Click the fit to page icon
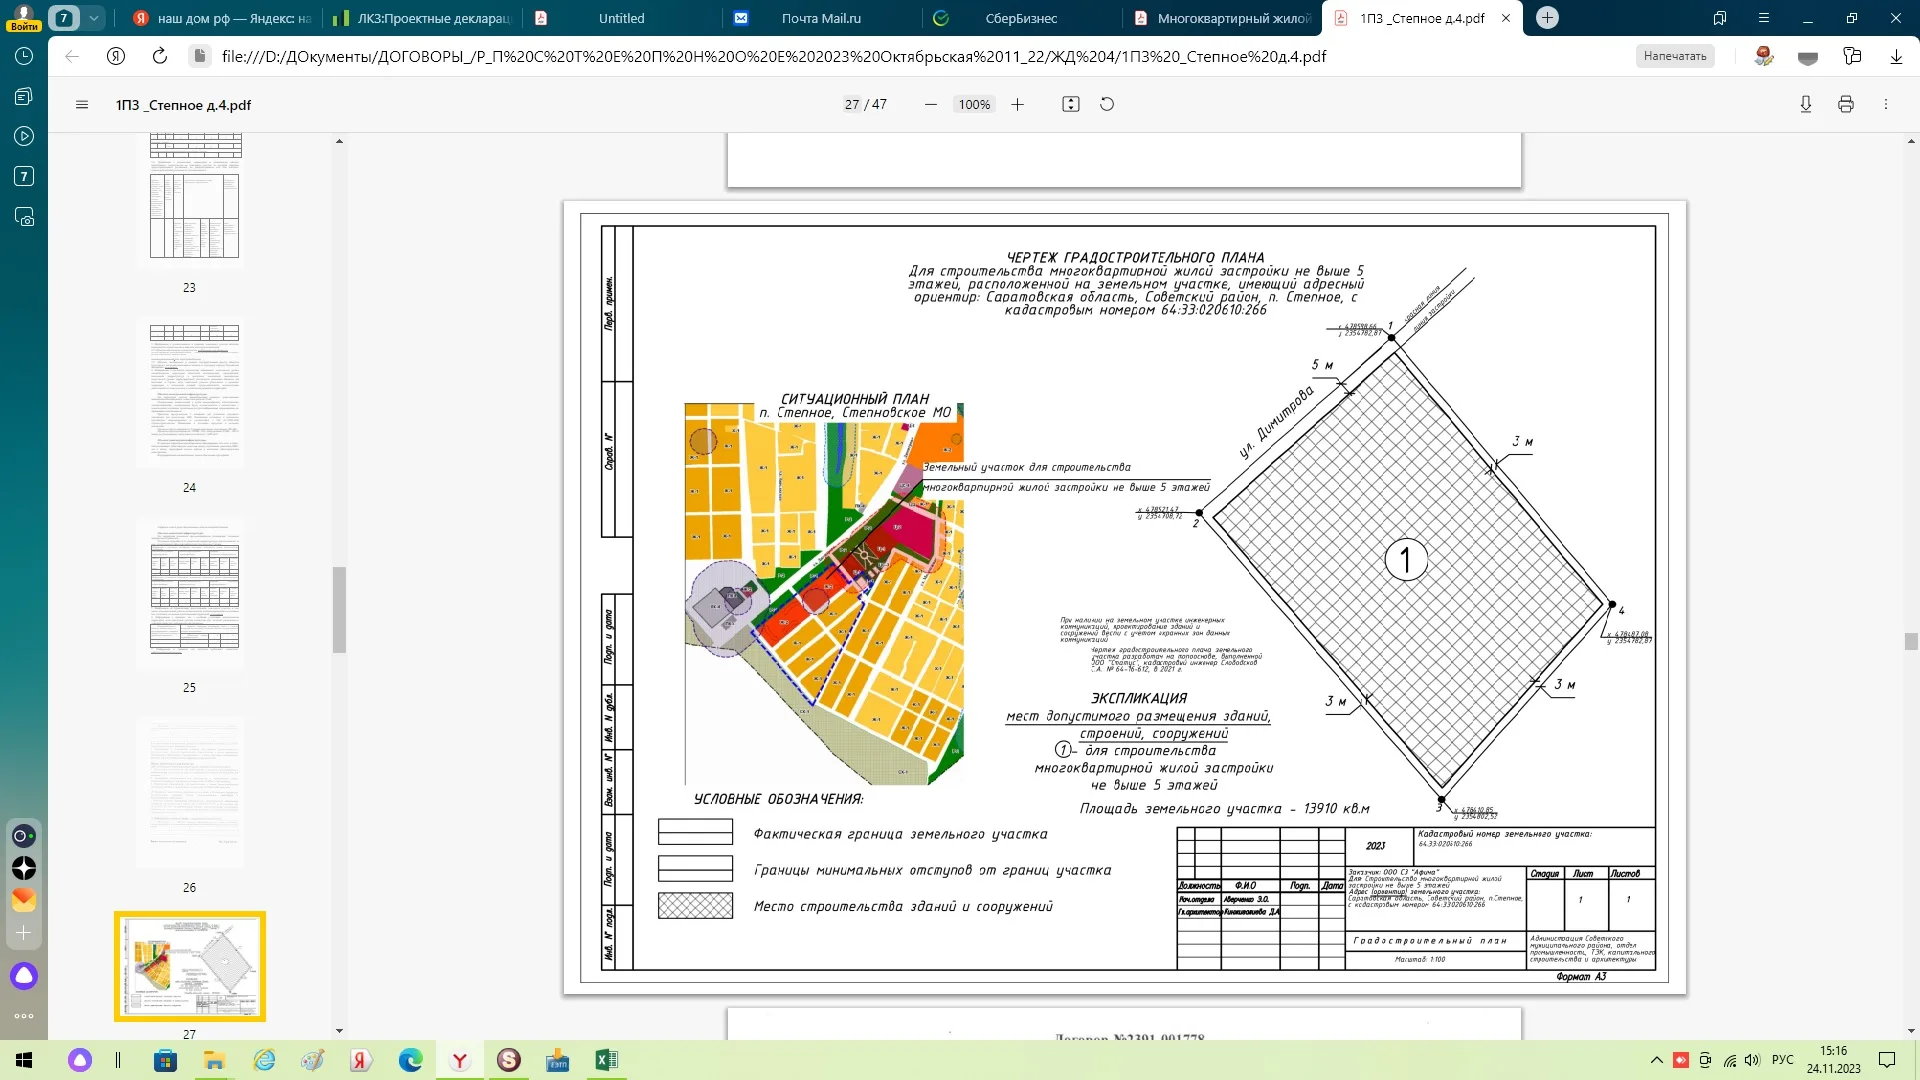This screenshot has height=1080, width=1920. click(1071, 105)
